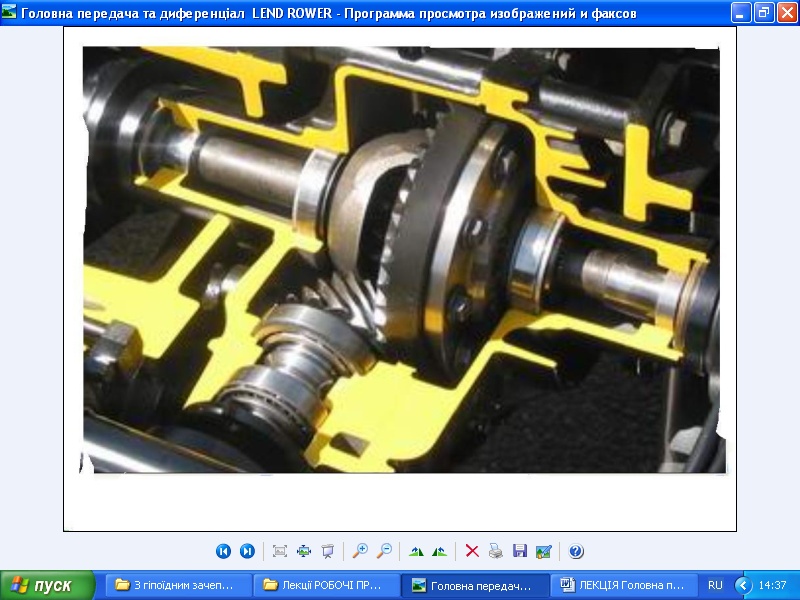Switch to Лекції РОБОЧІ ПР... folder

(327, 585)
